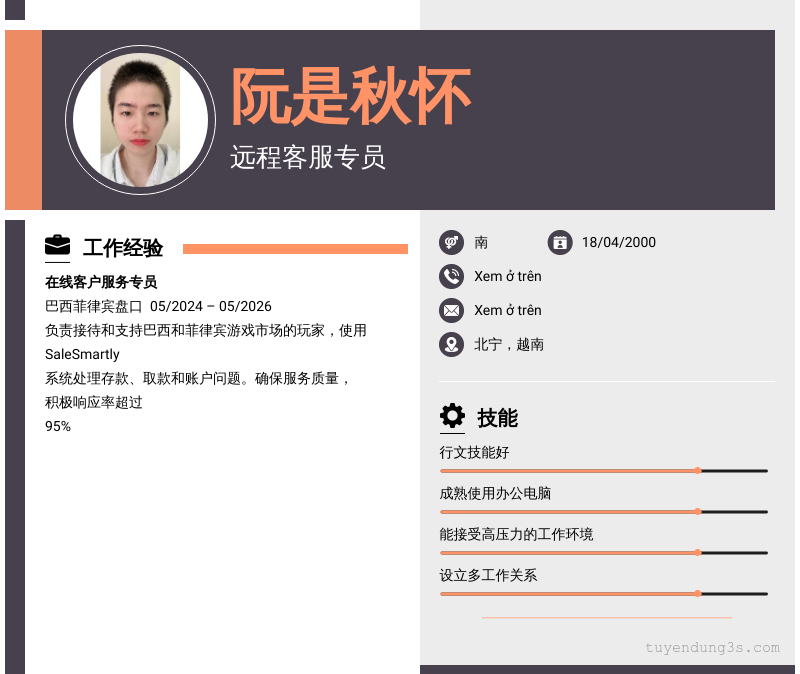Click the date range 05/2024 – 05/2026
The height and width of the screenshot is (674, 800).
click(x=211, y=306)
